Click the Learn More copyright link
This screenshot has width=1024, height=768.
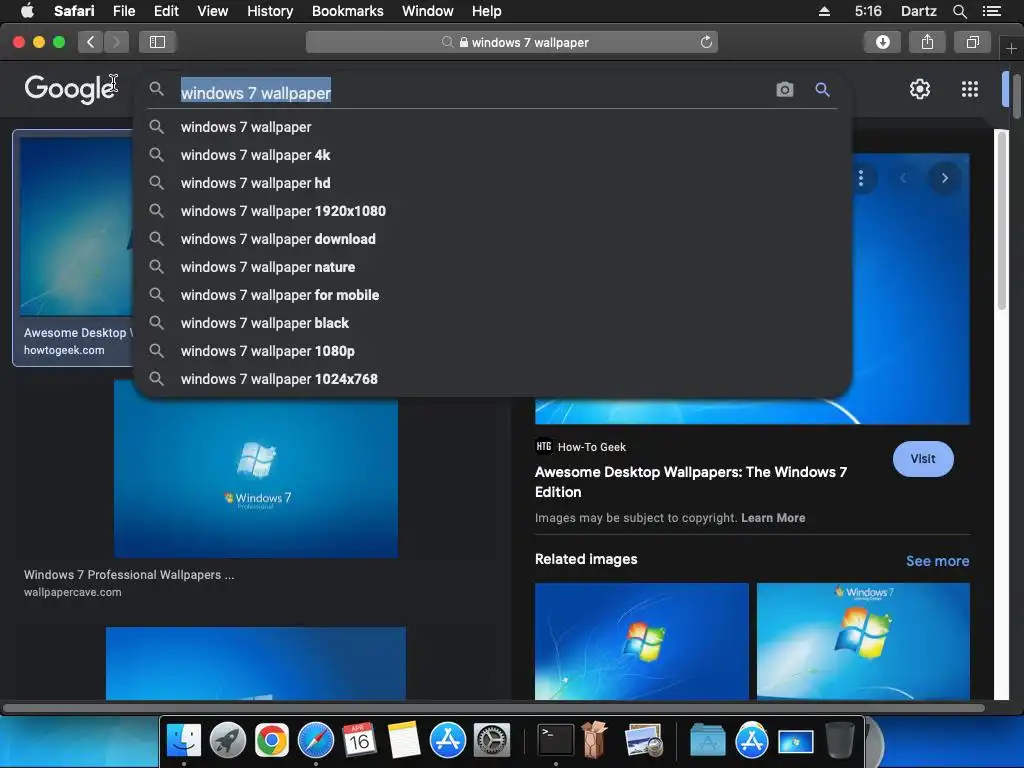773,518
